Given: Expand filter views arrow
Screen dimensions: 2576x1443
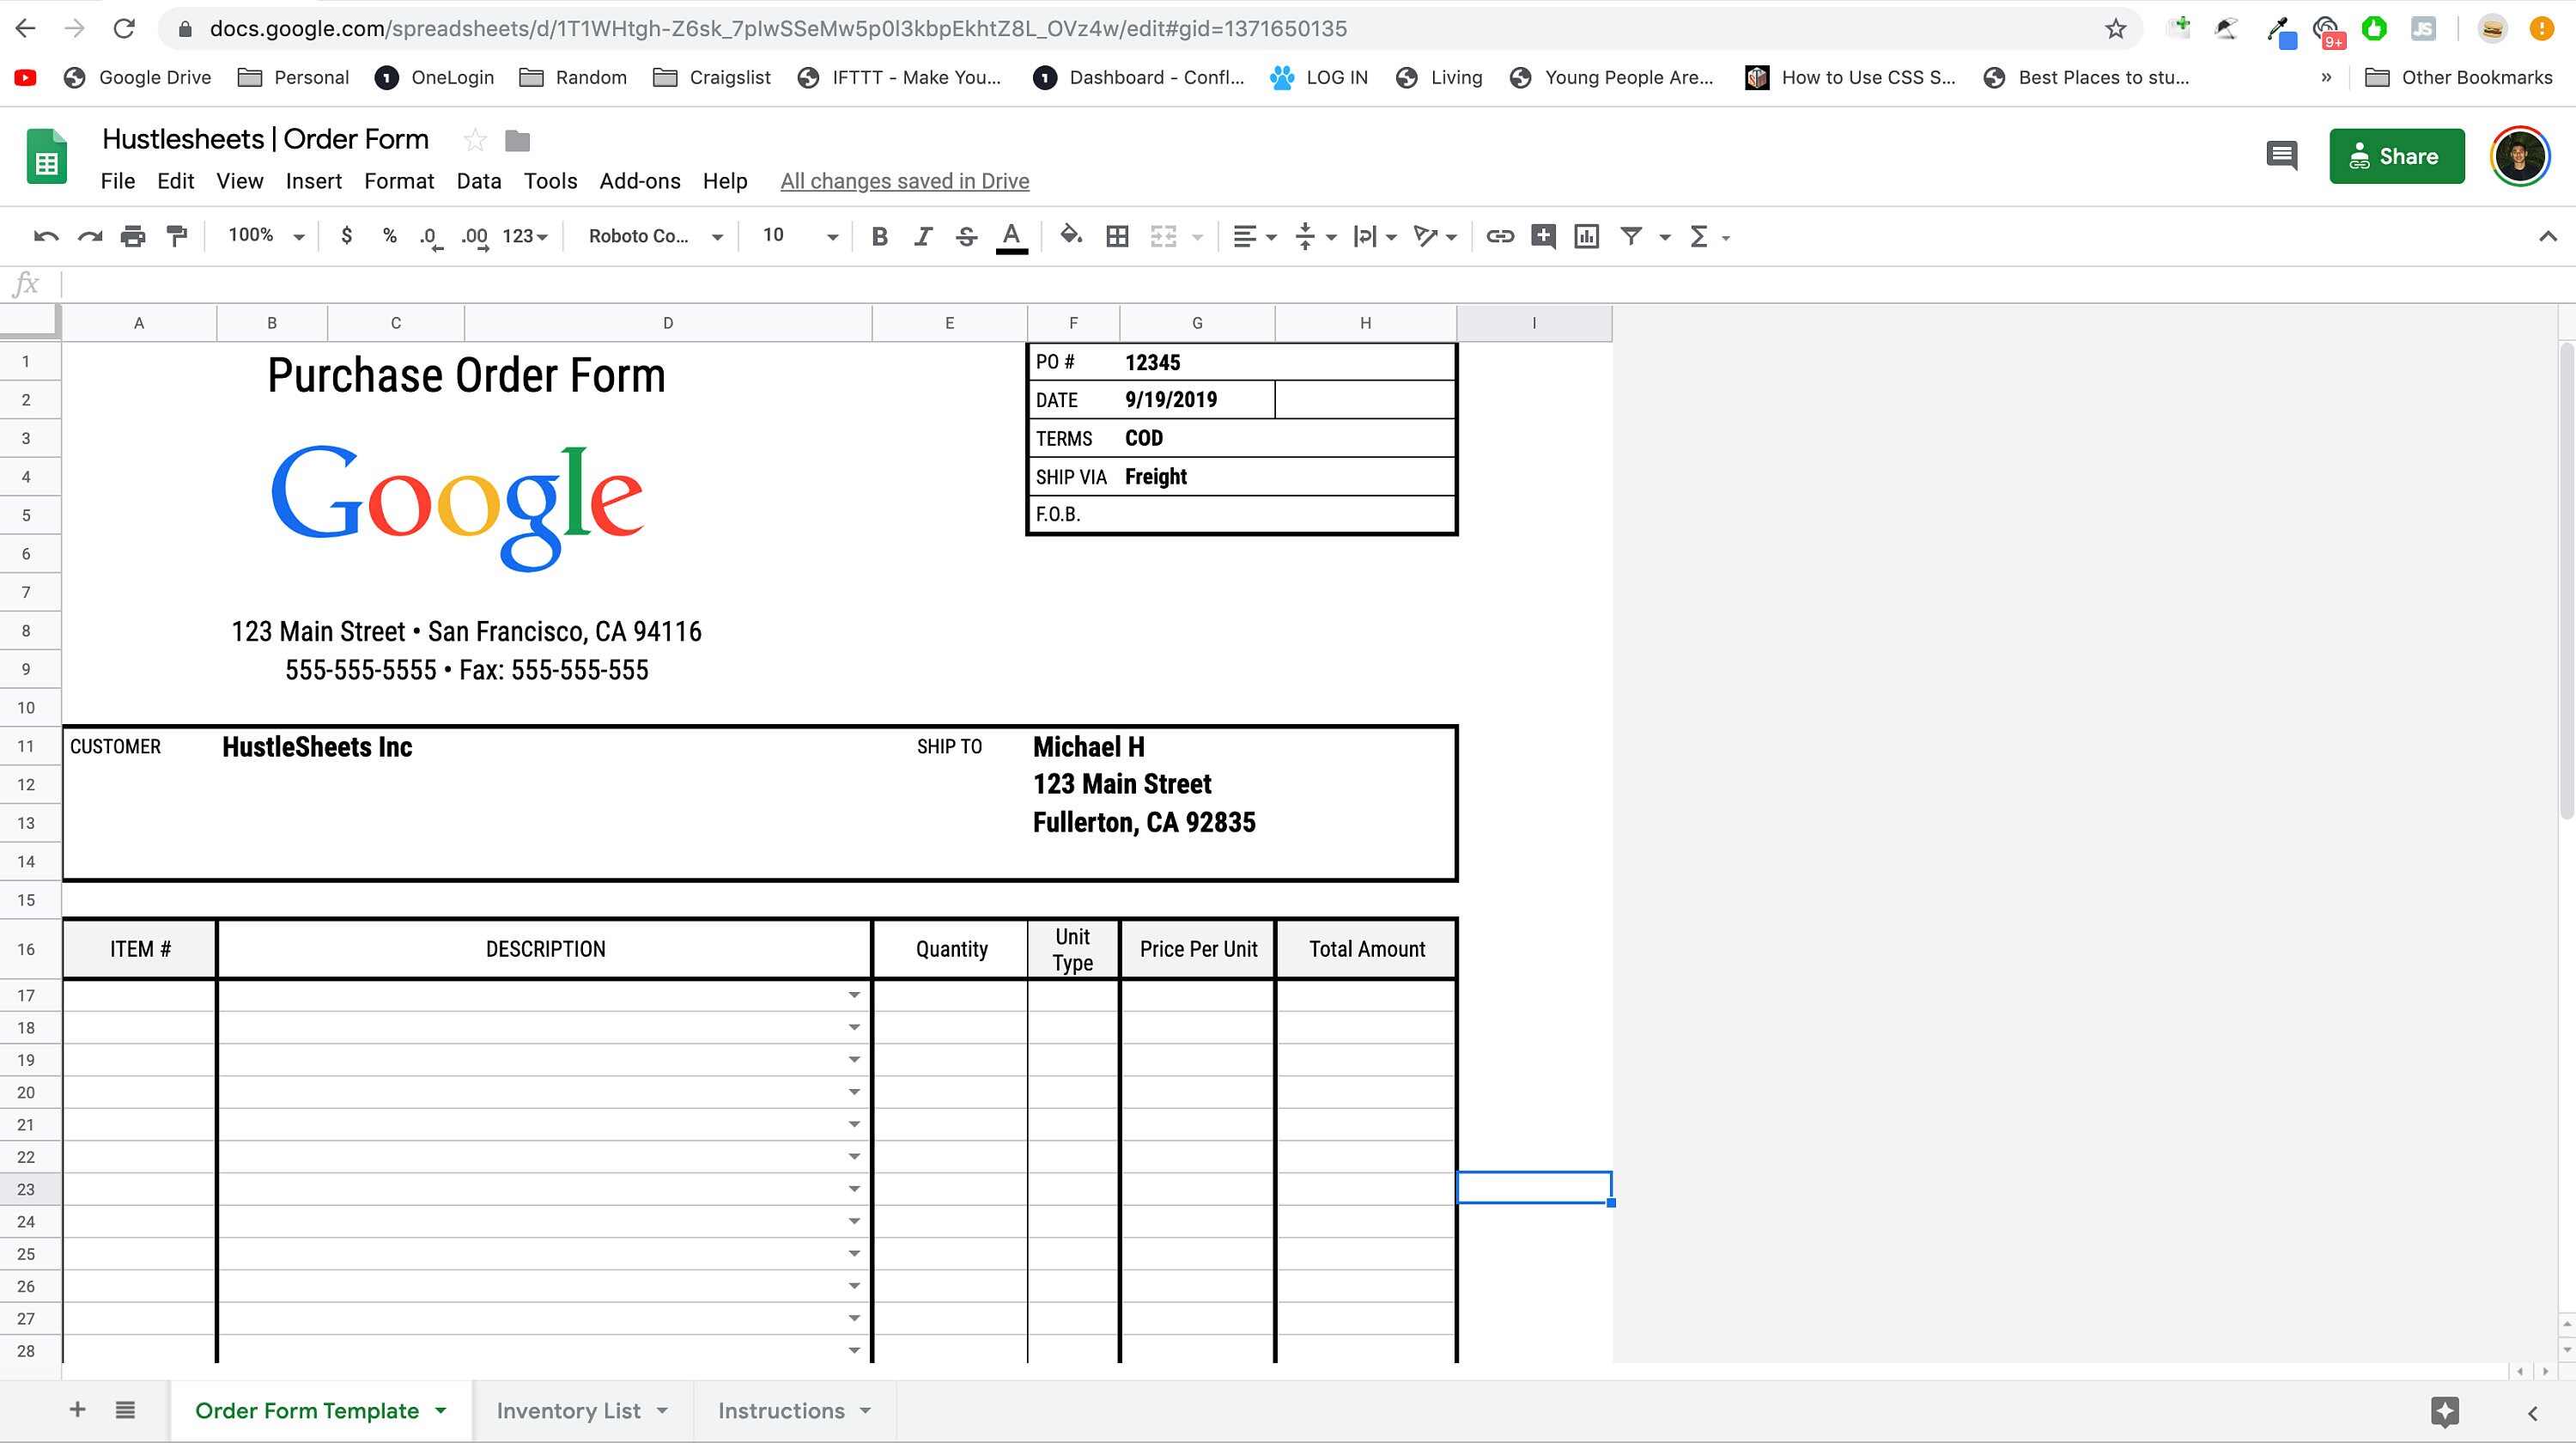Looking at the screenshot, I should pyautogui.click(x=1664, y=238).
